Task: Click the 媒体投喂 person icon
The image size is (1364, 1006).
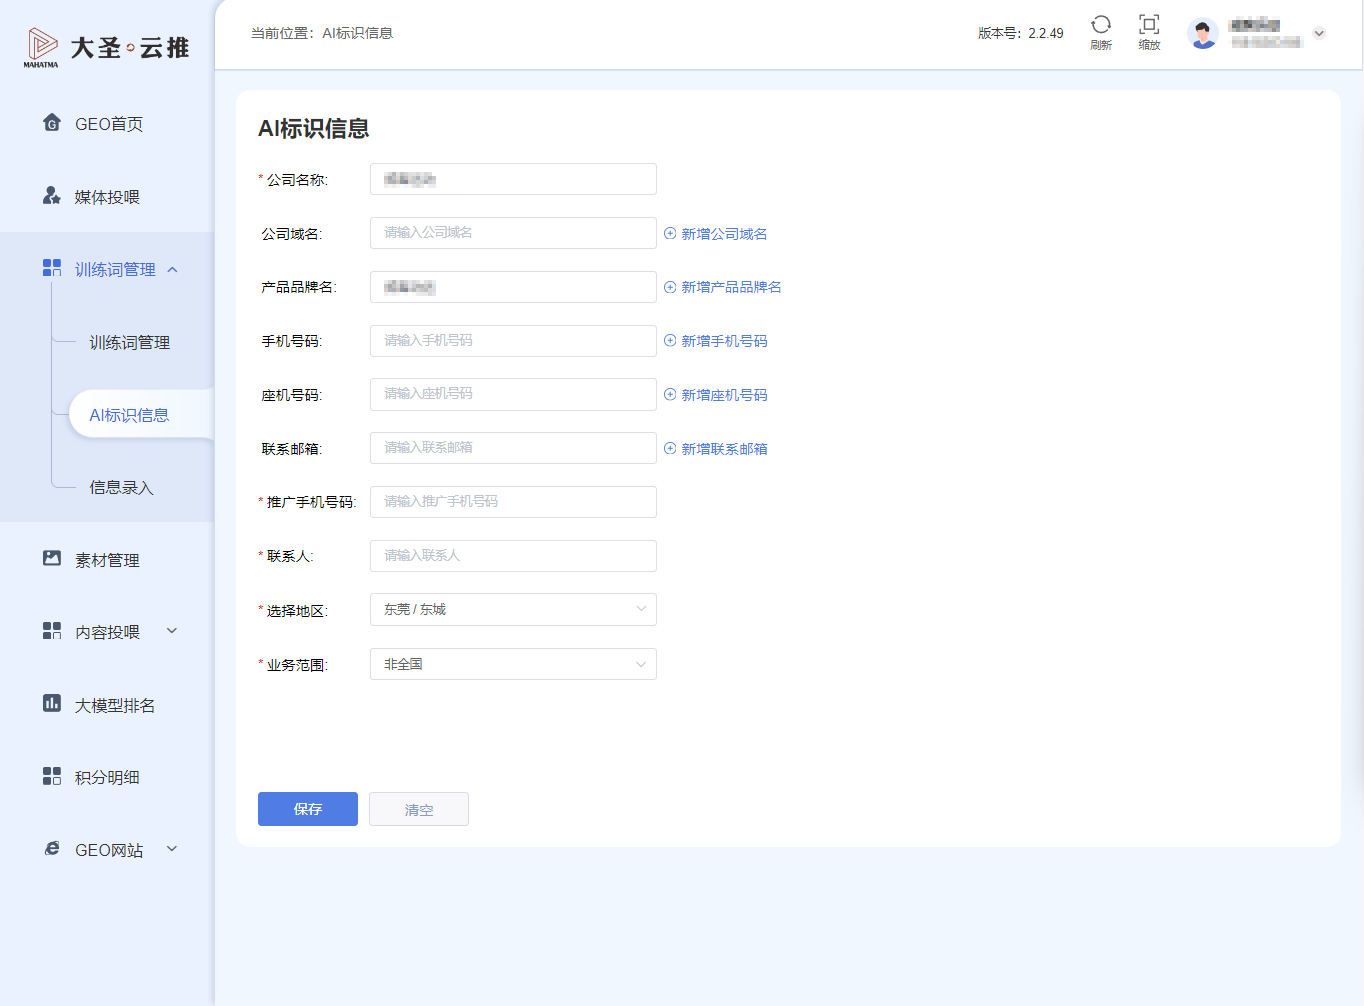Action: click(52, 196)
